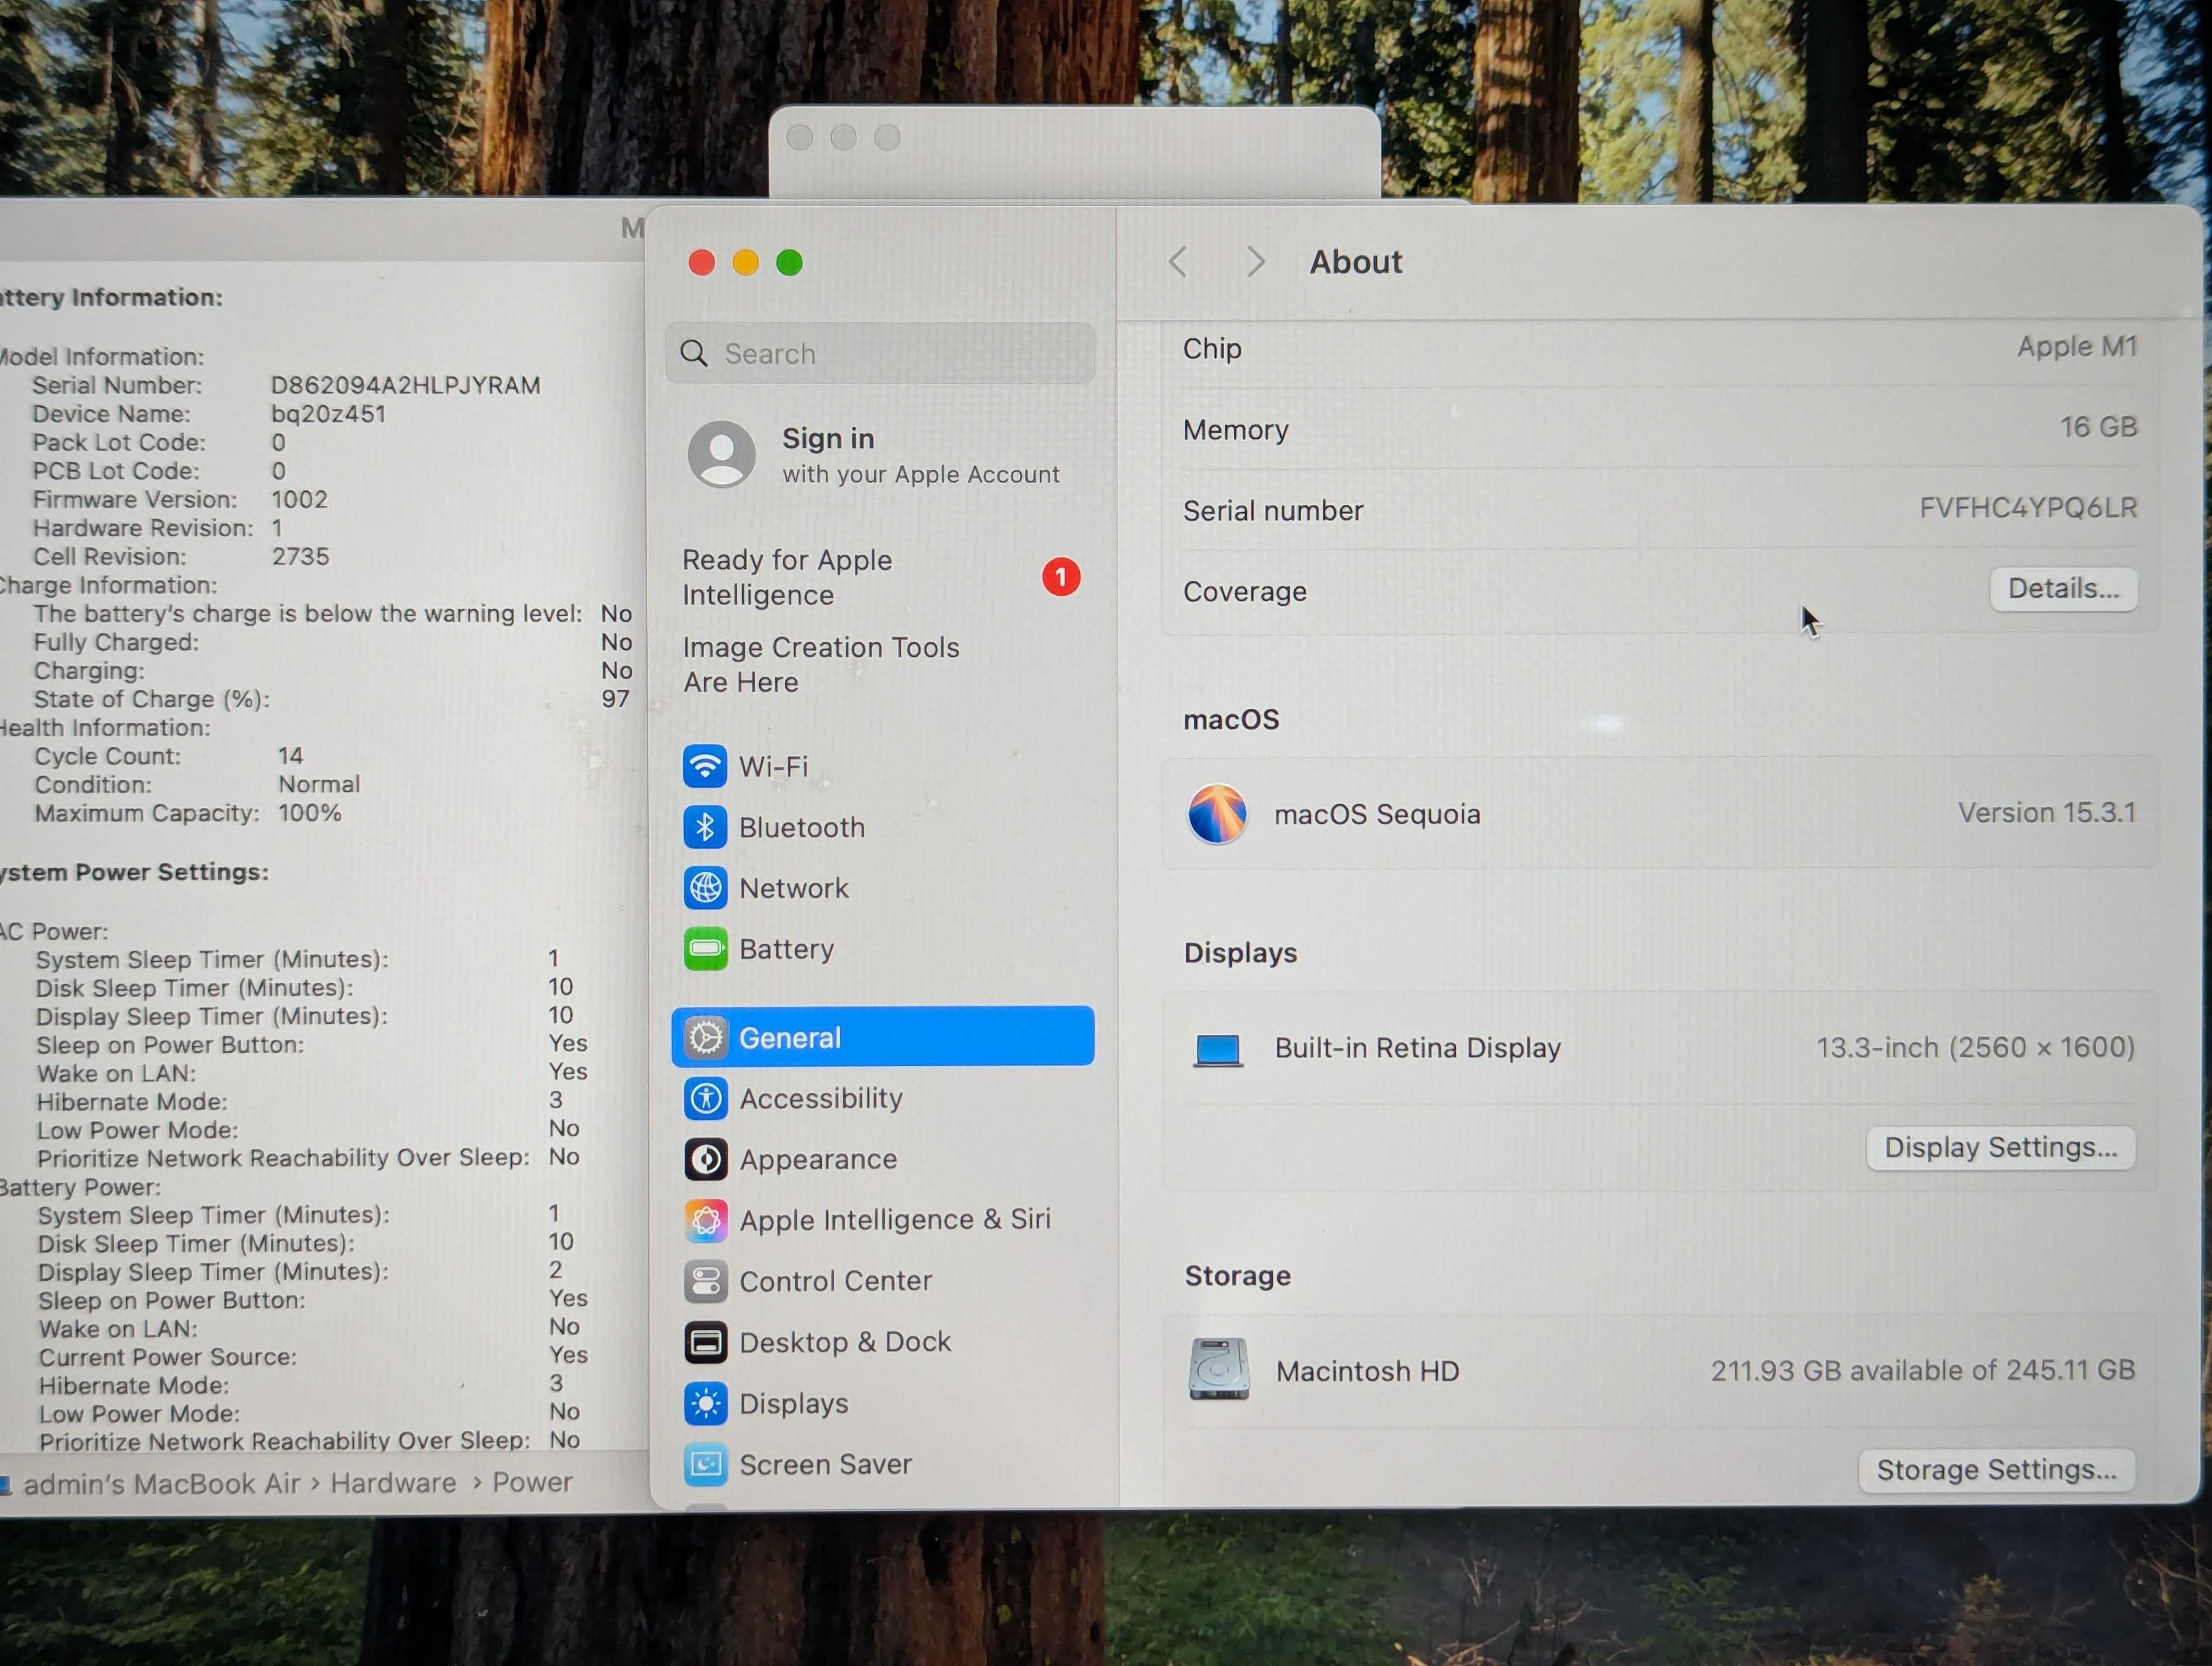Open the Apple Intelligence & Siri icon
This screenshot has height=1666, width=2212.
705,1220
